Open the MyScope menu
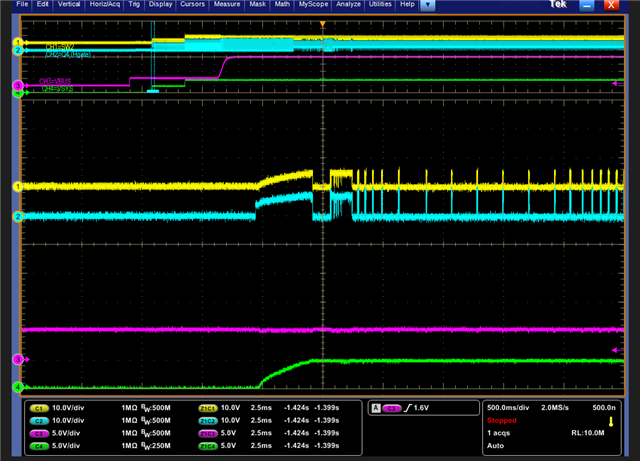 [313, 5]
